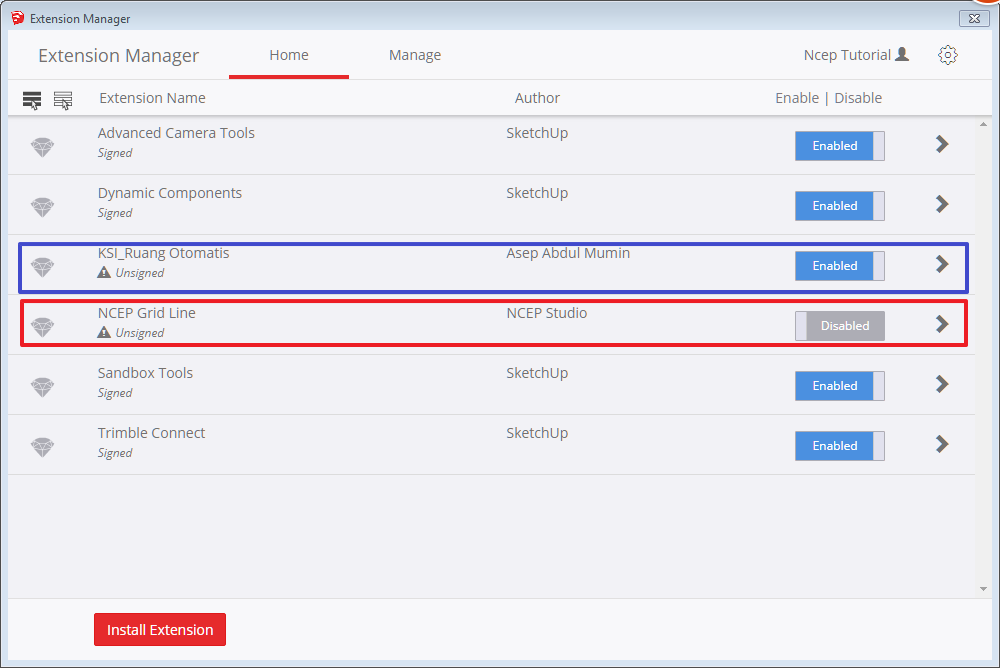Click the Dynamic Components gem icon
This screenshot has height=668, width=1000.
click(43, 207)
